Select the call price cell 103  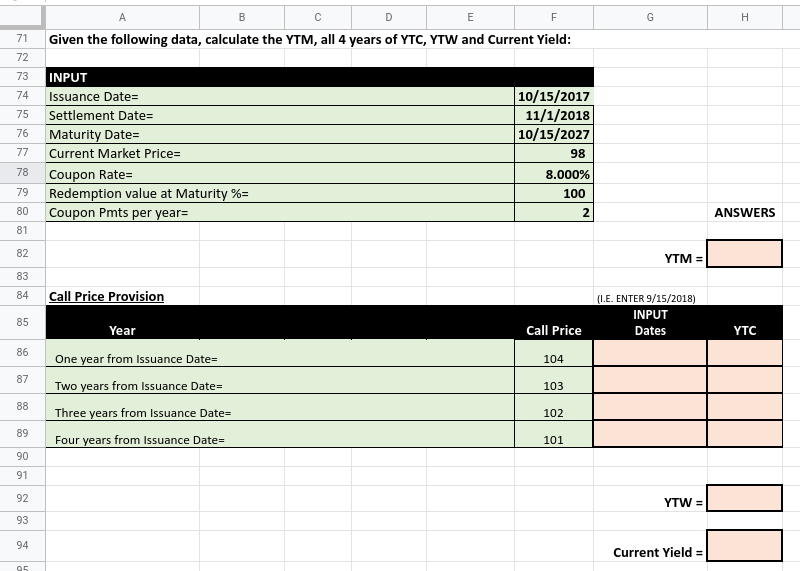point(554,380)
